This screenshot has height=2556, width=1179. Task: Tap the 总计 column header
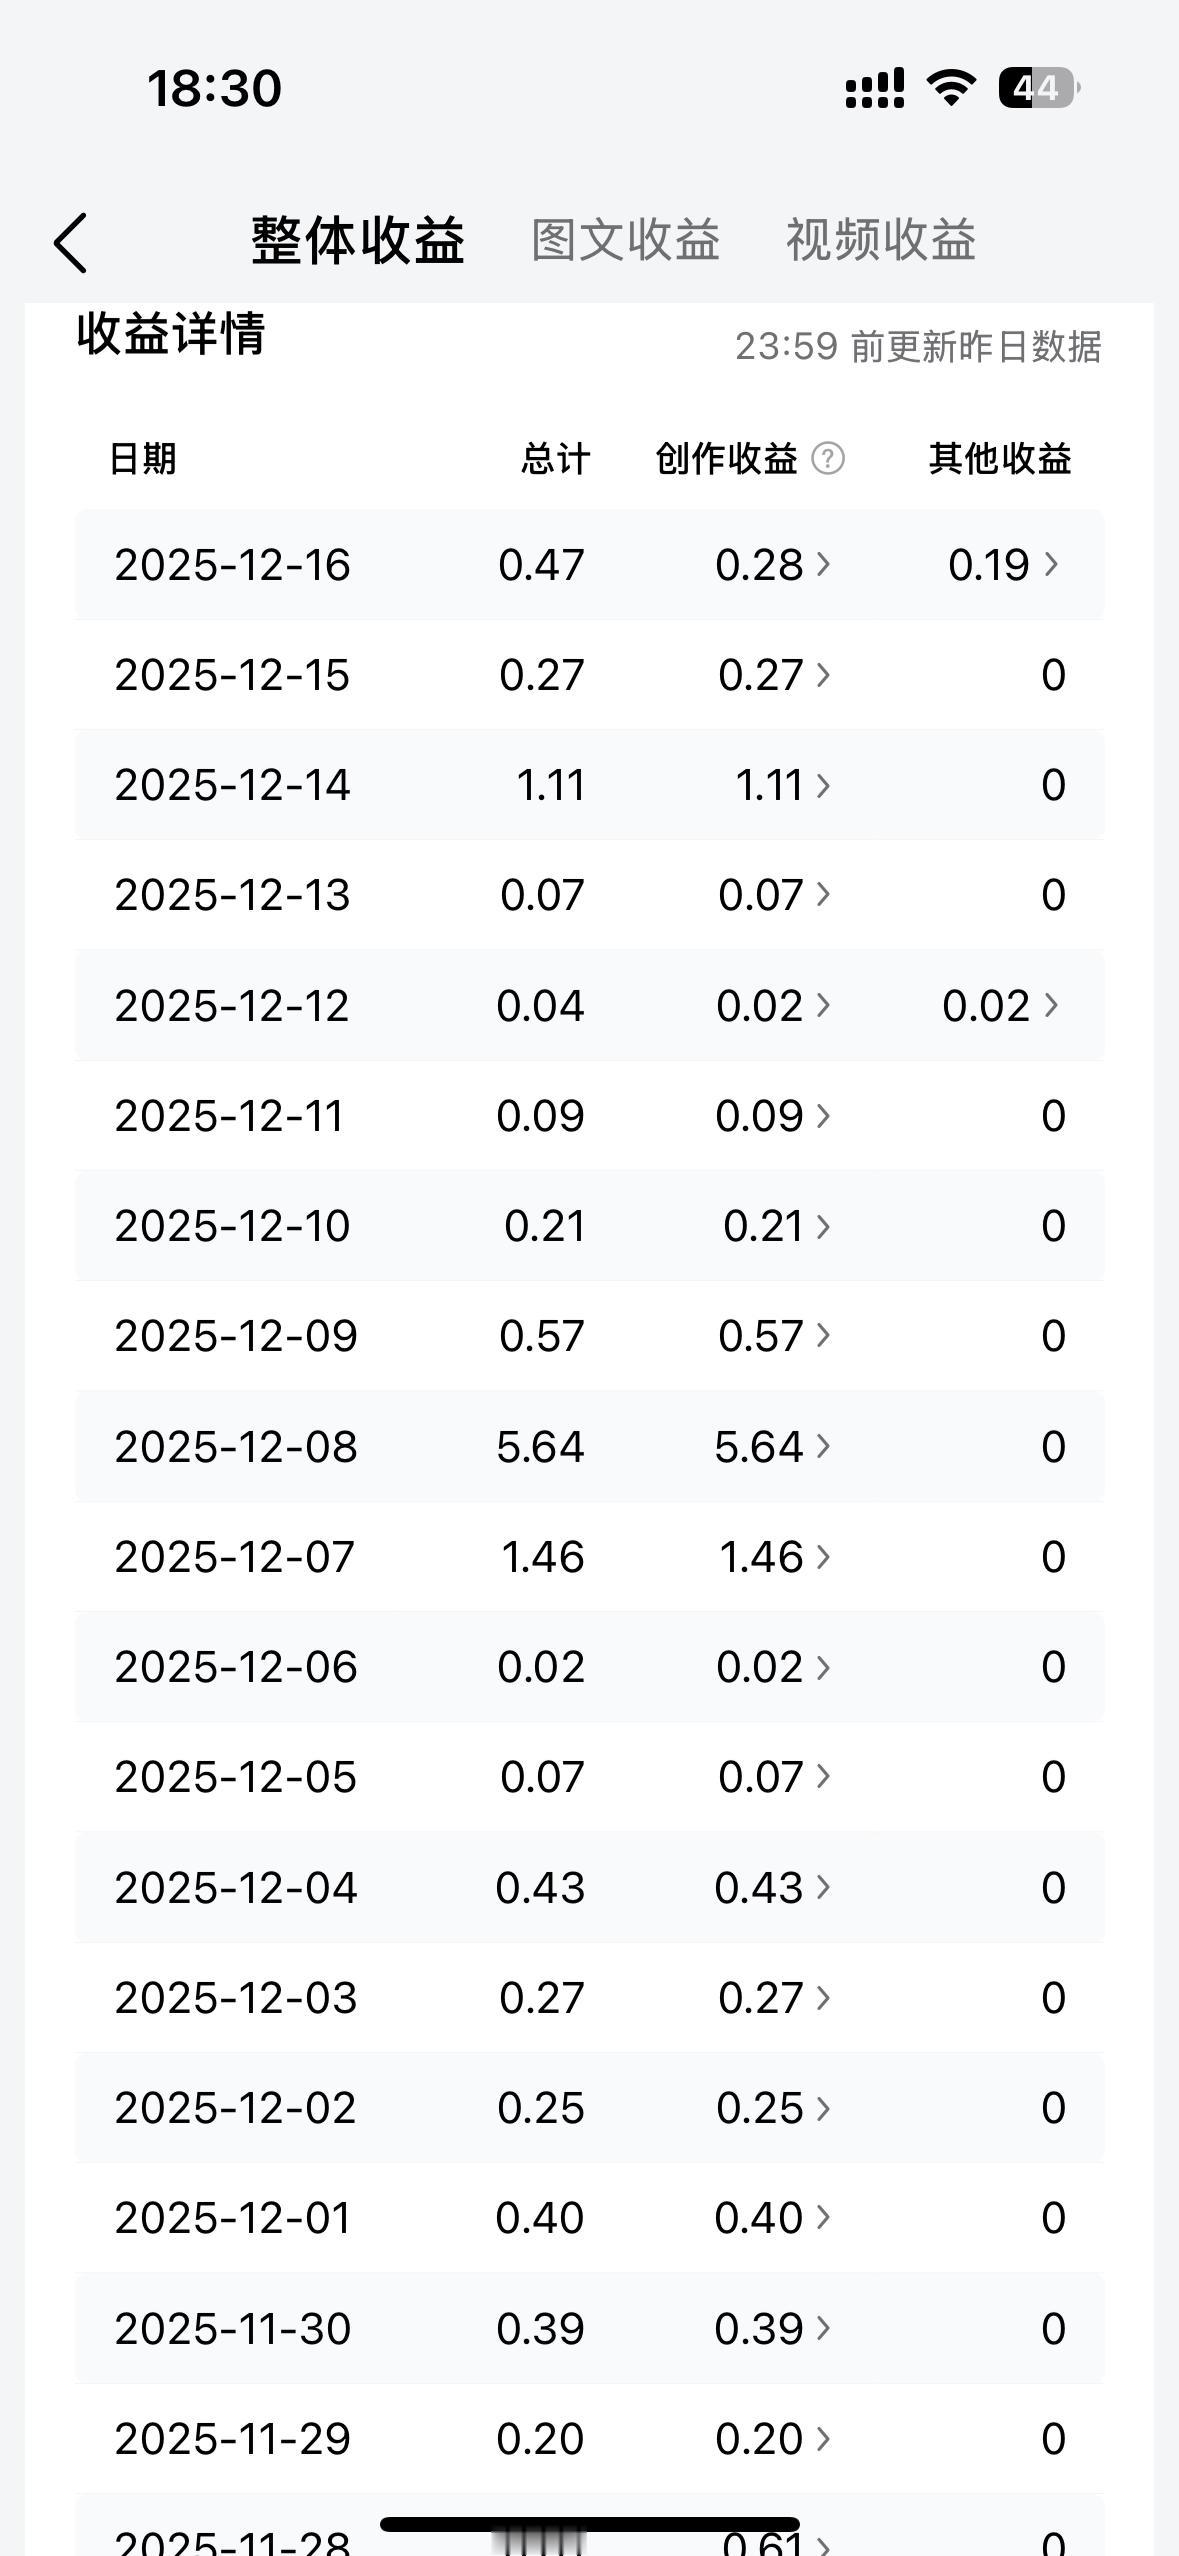click(x=555, y=459)
